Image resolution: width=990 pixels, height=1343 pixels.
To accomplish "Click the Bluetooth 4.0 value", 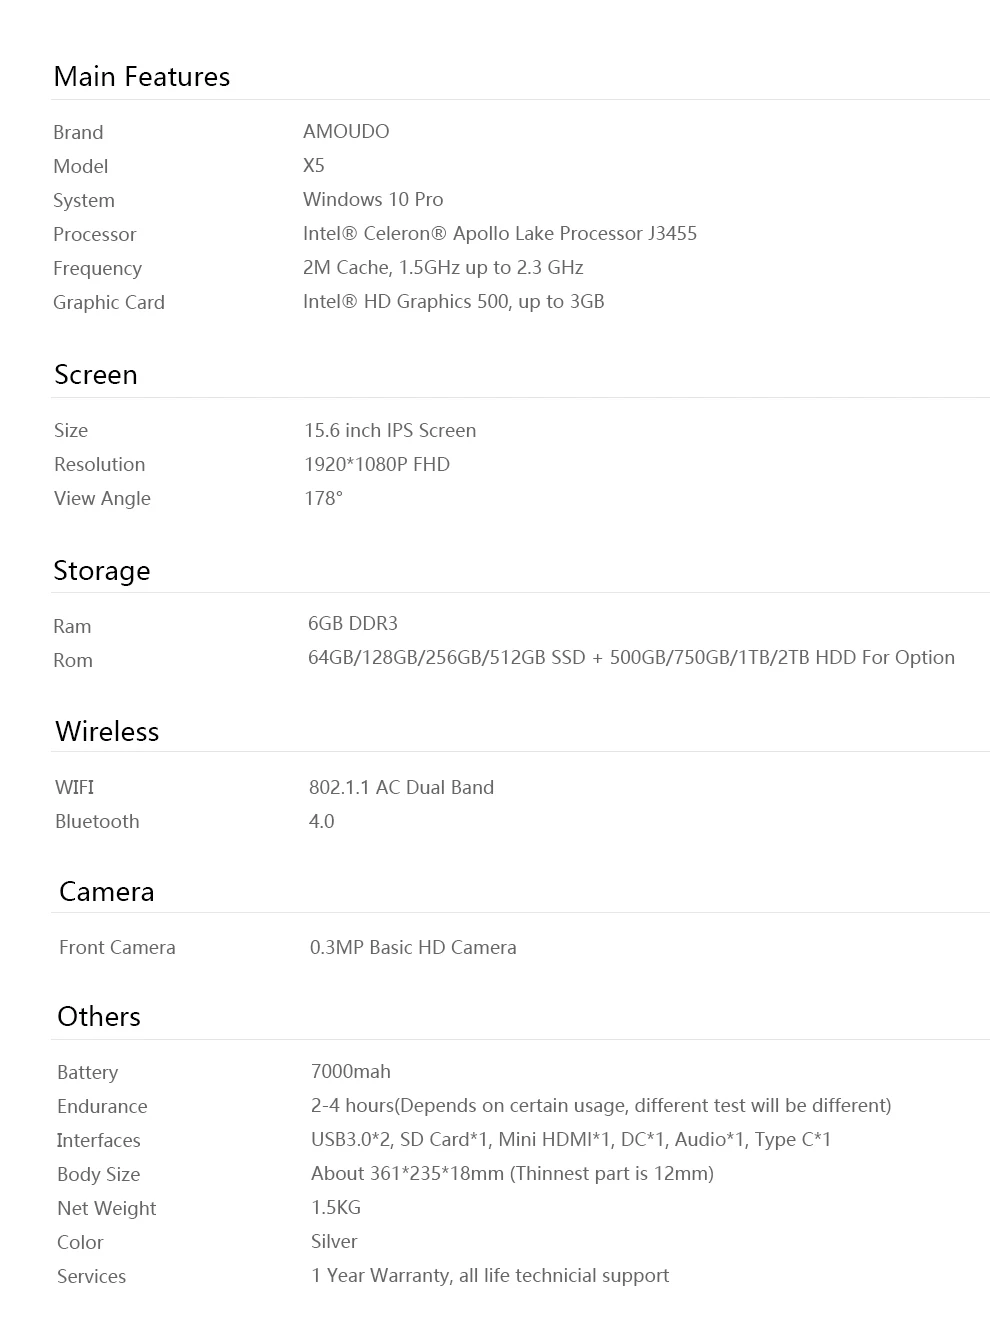I will (x=322, y=821).
